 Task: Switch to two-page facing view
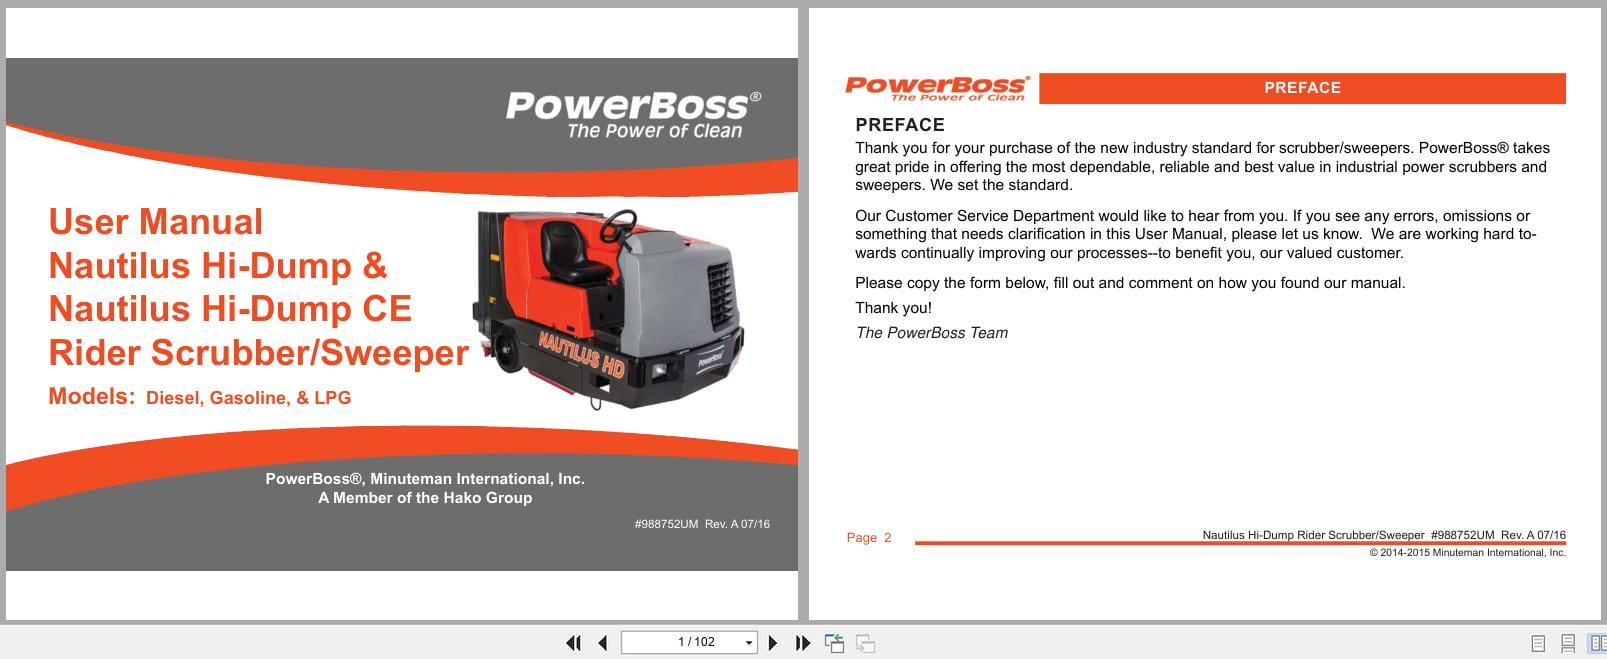[1598, 643]
